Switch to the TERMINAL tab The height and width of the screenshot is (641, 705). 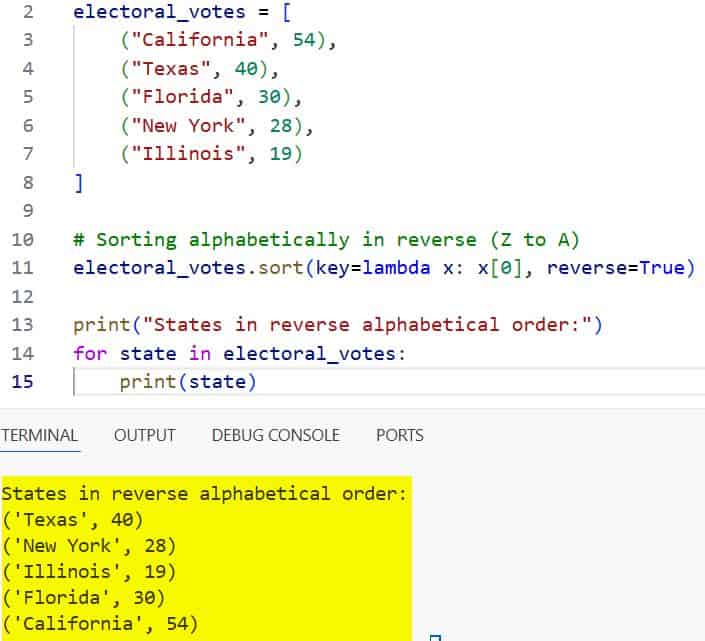39,435
